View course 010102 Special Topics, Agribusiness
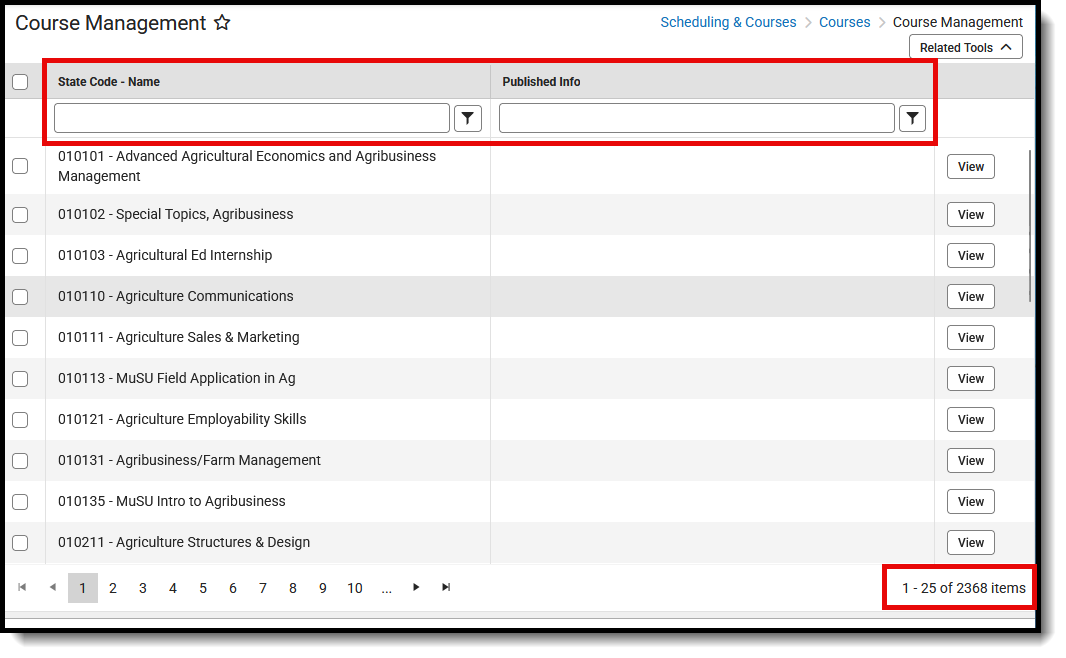Viewport: 1066px width, 658px height. [x=970, y=215]
